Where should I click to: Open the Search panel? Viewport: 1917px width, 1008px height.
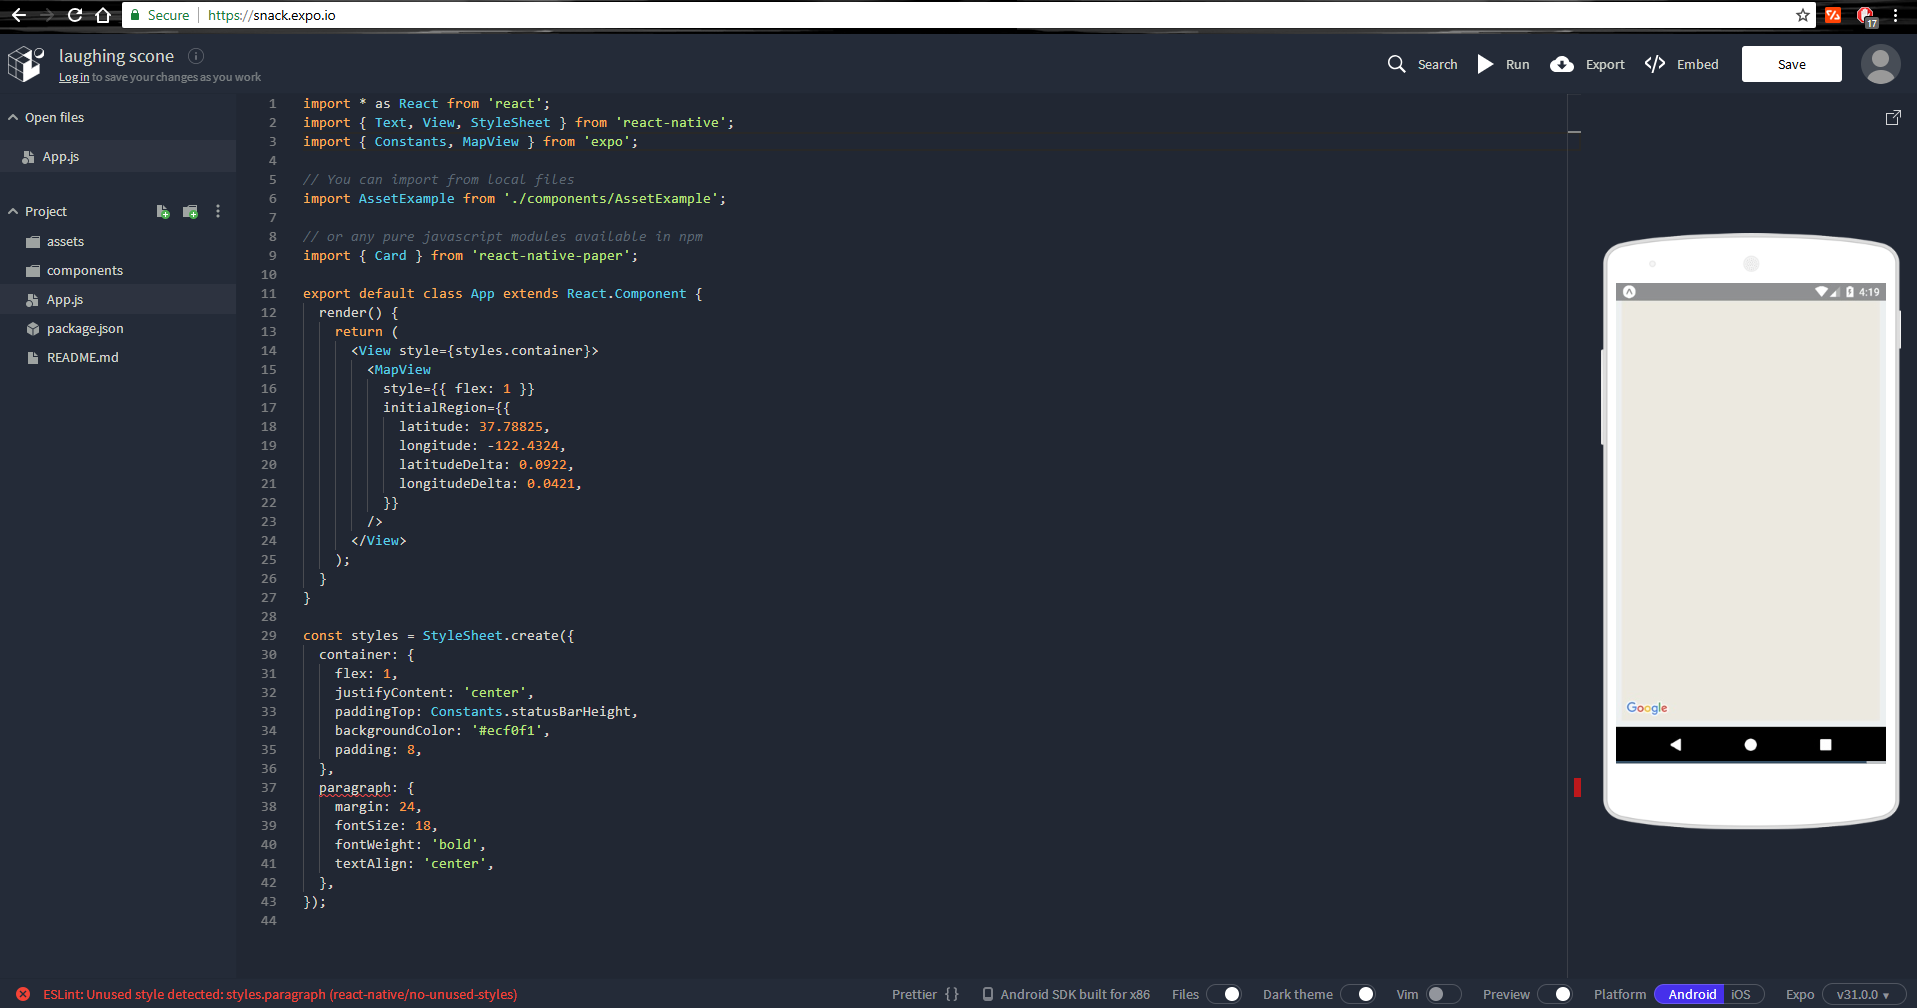(1422, 64)
